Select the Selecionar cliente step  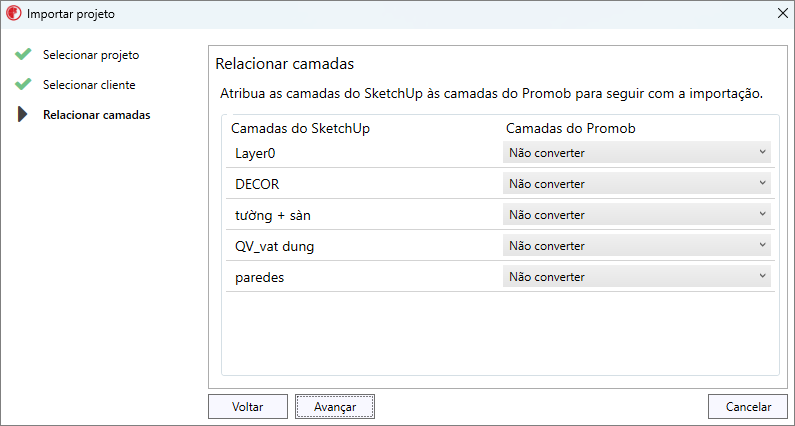click(x=89, y=85)
